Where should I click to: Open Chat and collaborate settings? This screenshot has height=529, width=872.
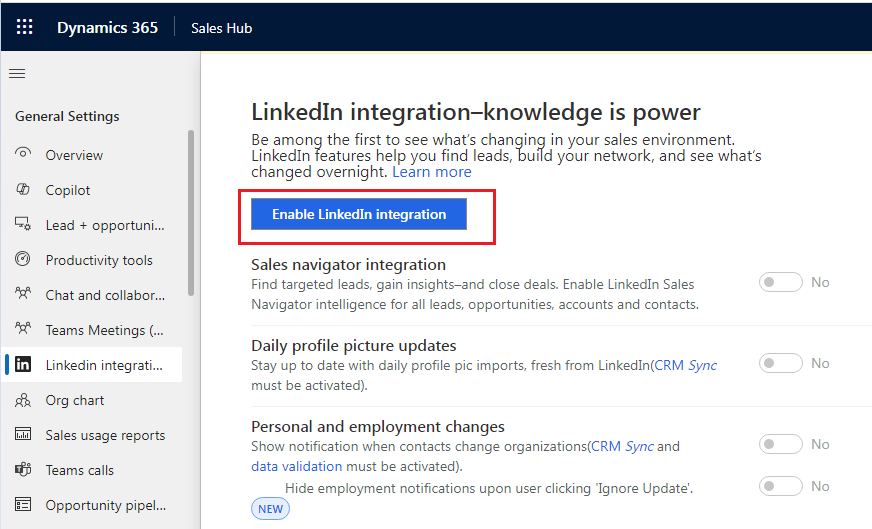coord(93,295)
